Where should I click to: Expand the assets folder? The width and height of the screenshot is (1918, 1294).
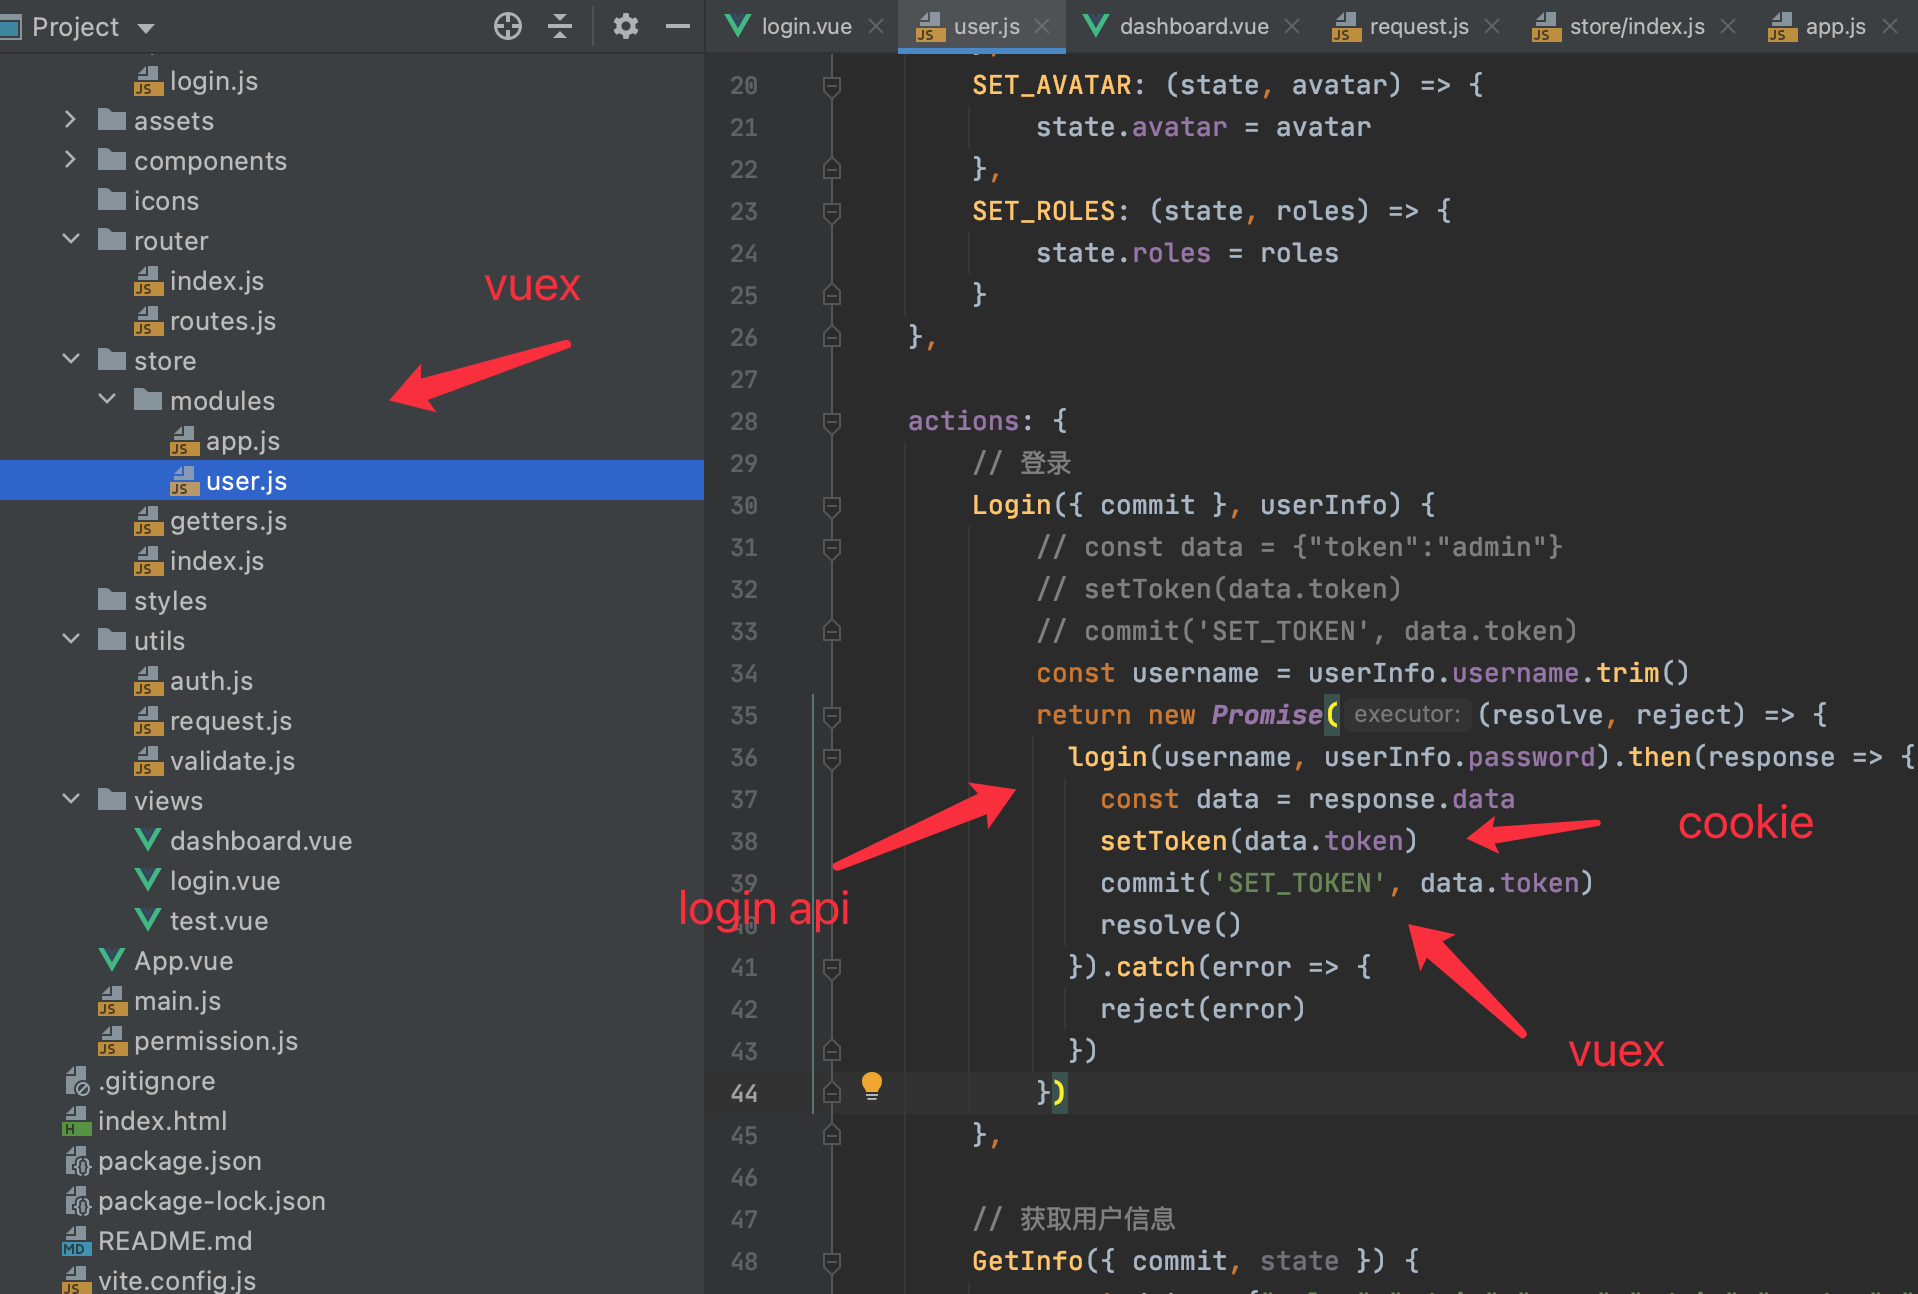[70, 120]
